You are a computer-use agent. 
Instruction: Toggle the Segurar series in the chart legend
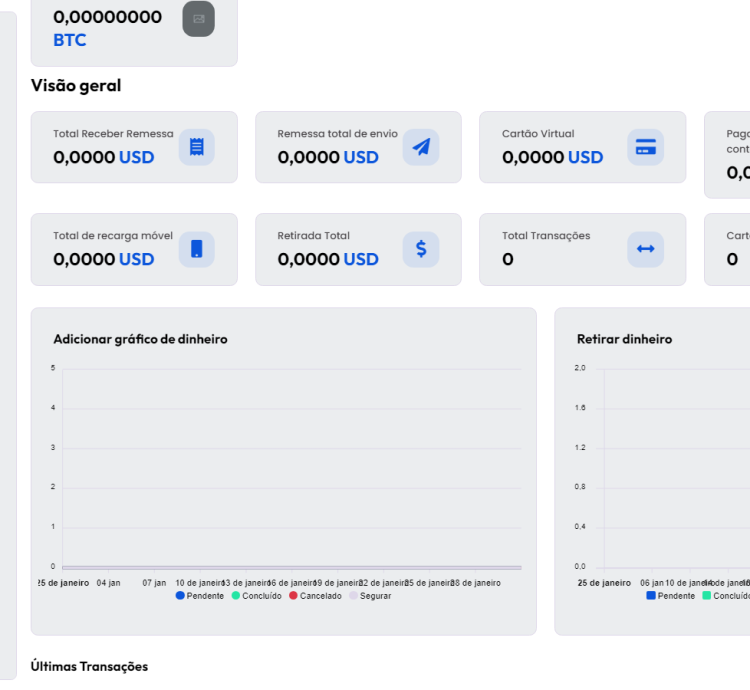[x=369, y=596]
